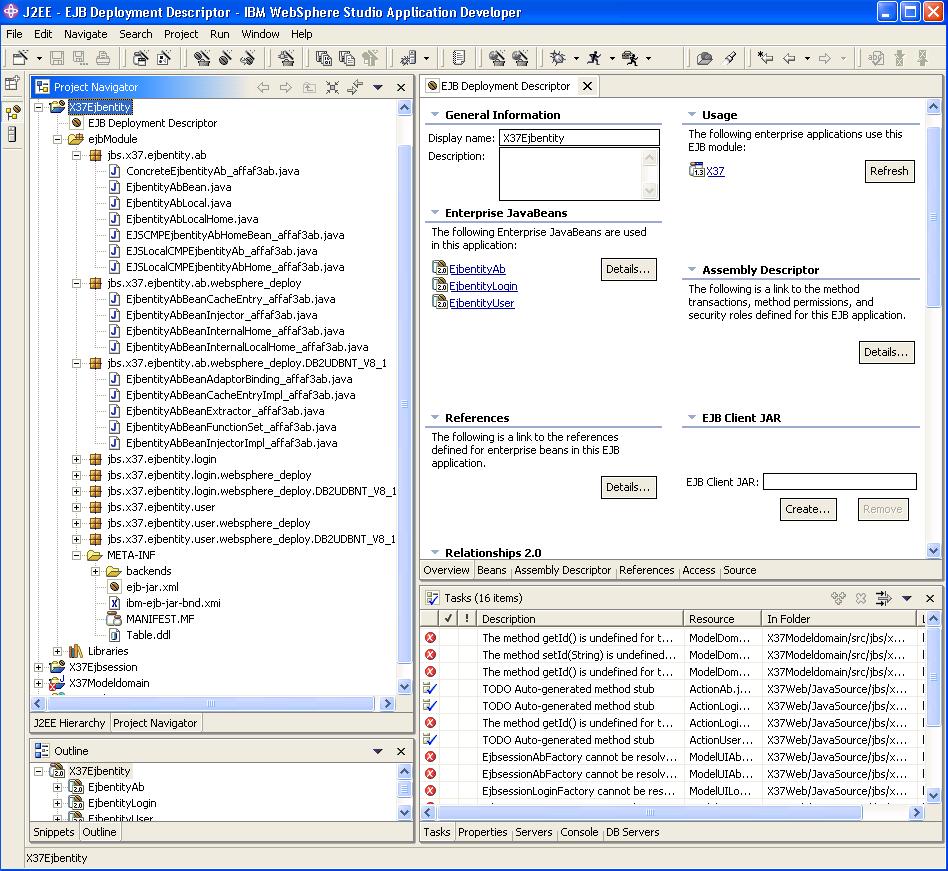Click the Open a Perspective sidebar icon
The height and width of the screenshot is (871, 948).
click(12, 83)
